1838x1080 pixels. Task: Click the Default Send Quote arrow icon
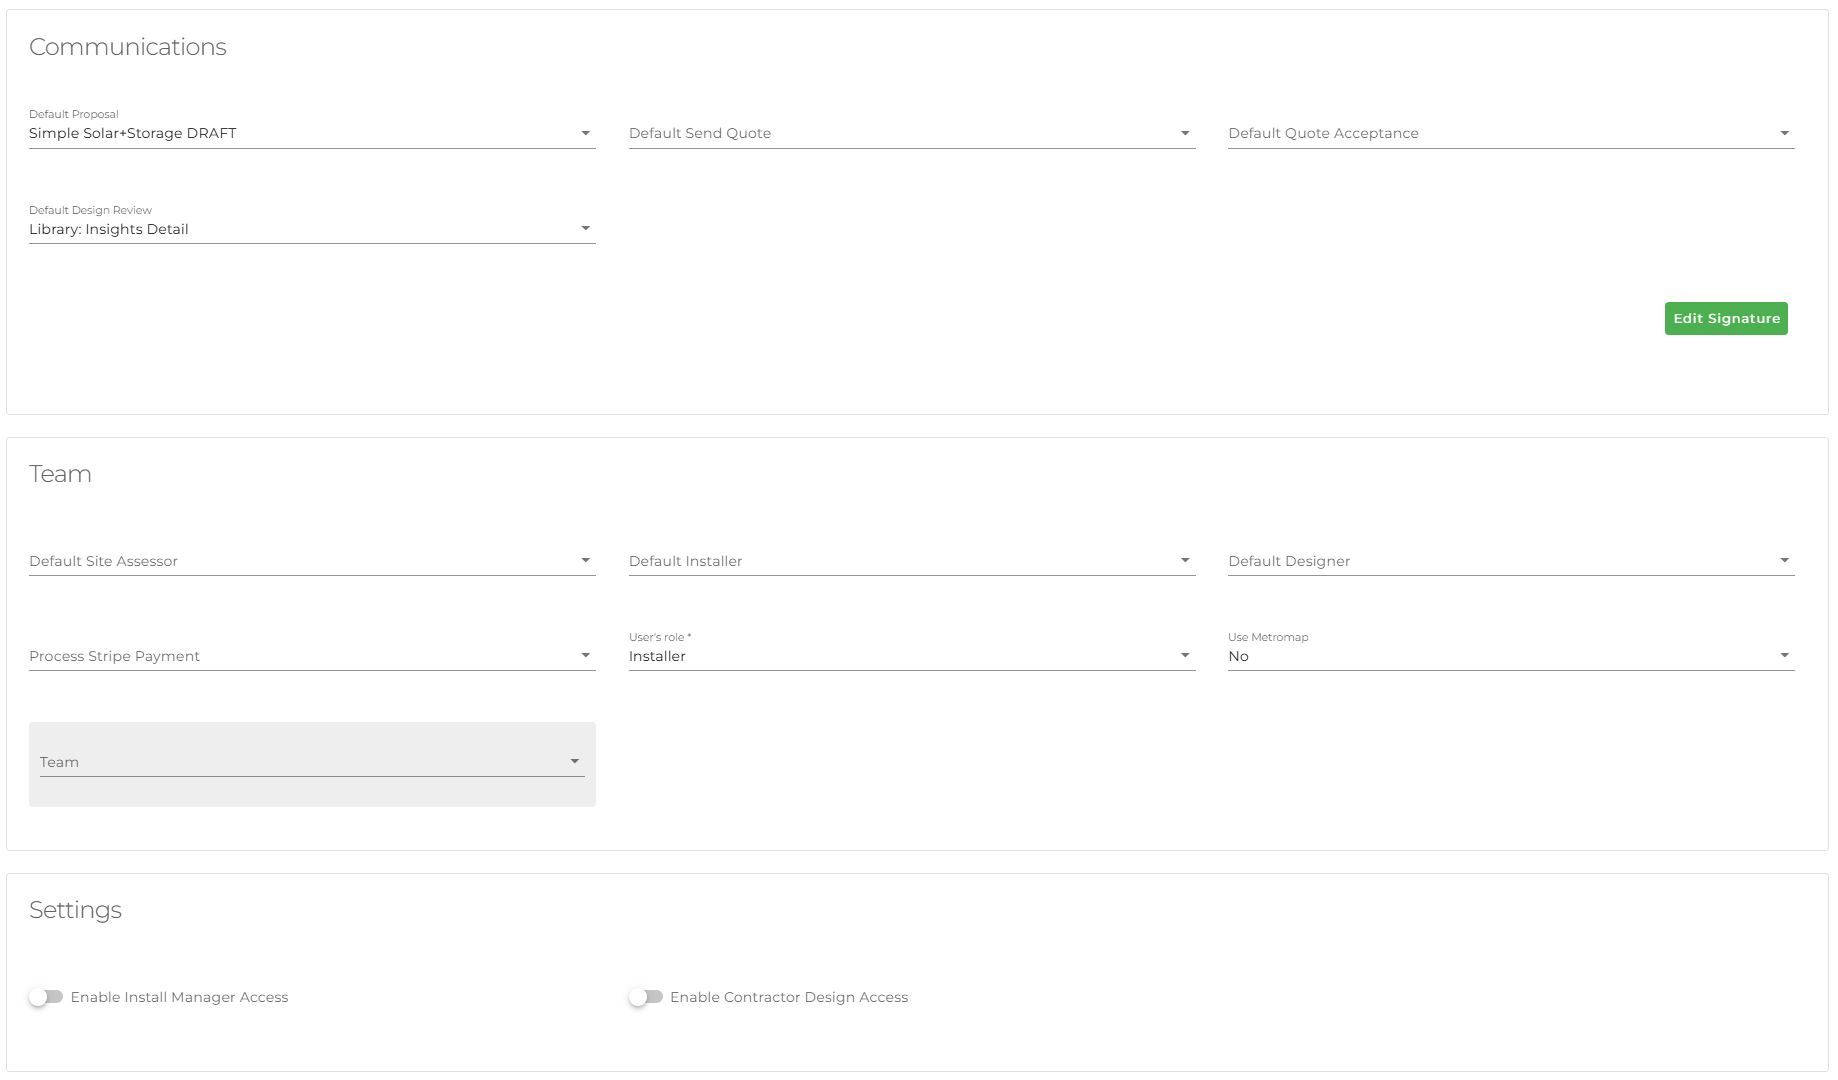[1185, 133]
